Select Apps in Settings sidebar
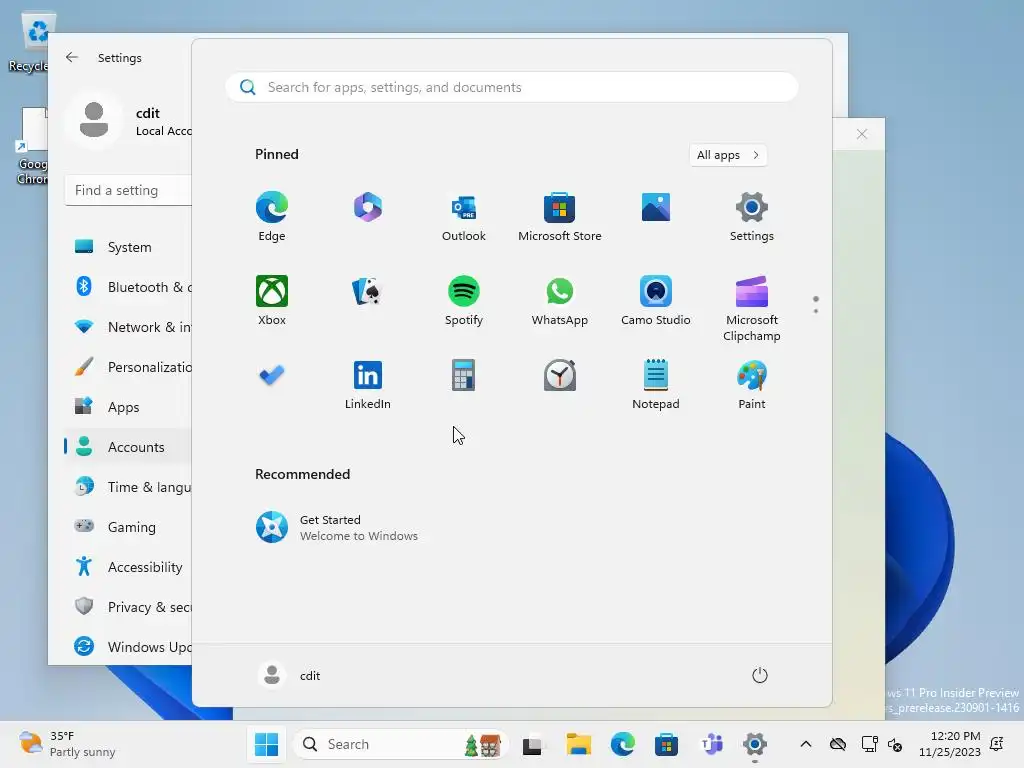Viewport: 1024px width, 768px height. tap(128, 407)
